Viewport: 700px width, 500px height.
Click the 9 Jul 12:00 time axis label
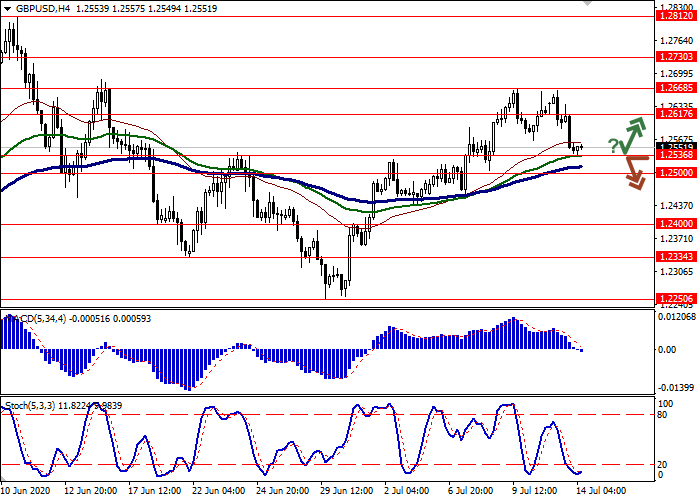(535, 491)
